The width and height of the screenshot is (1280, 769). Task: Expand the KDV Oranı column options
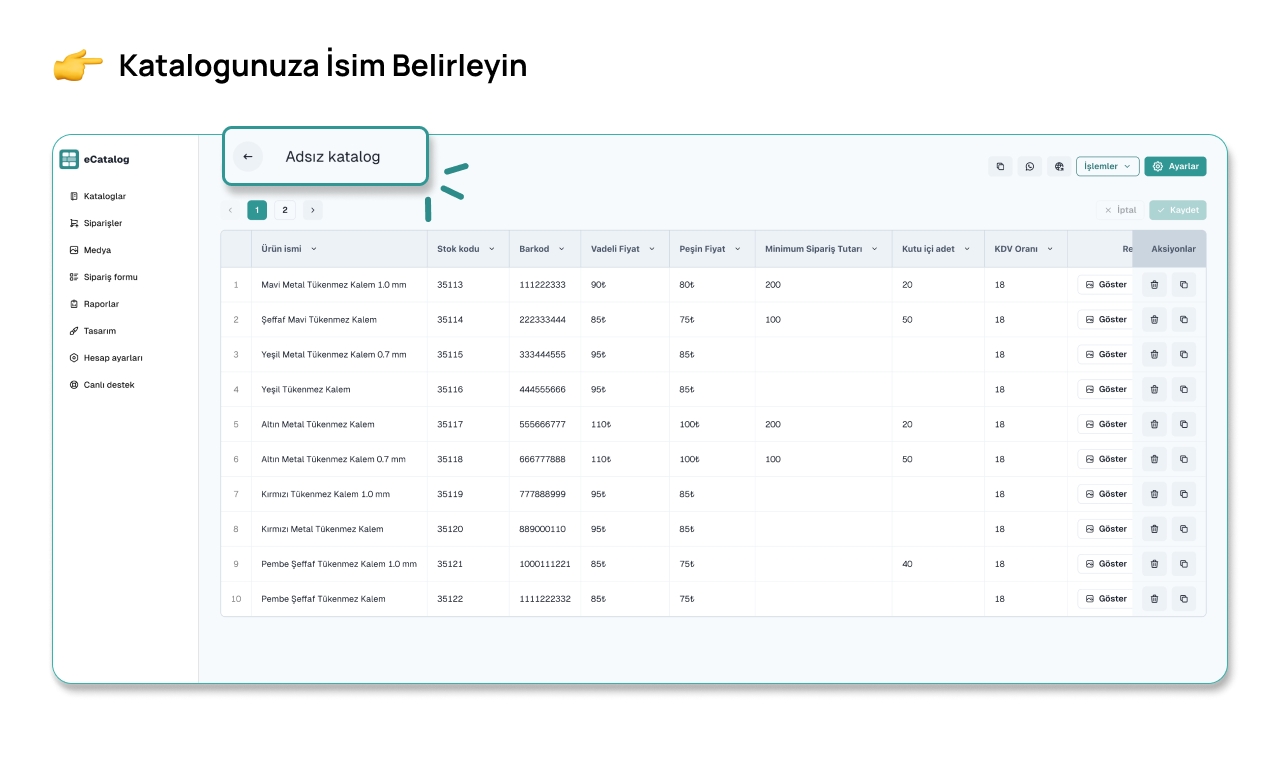1050,249
